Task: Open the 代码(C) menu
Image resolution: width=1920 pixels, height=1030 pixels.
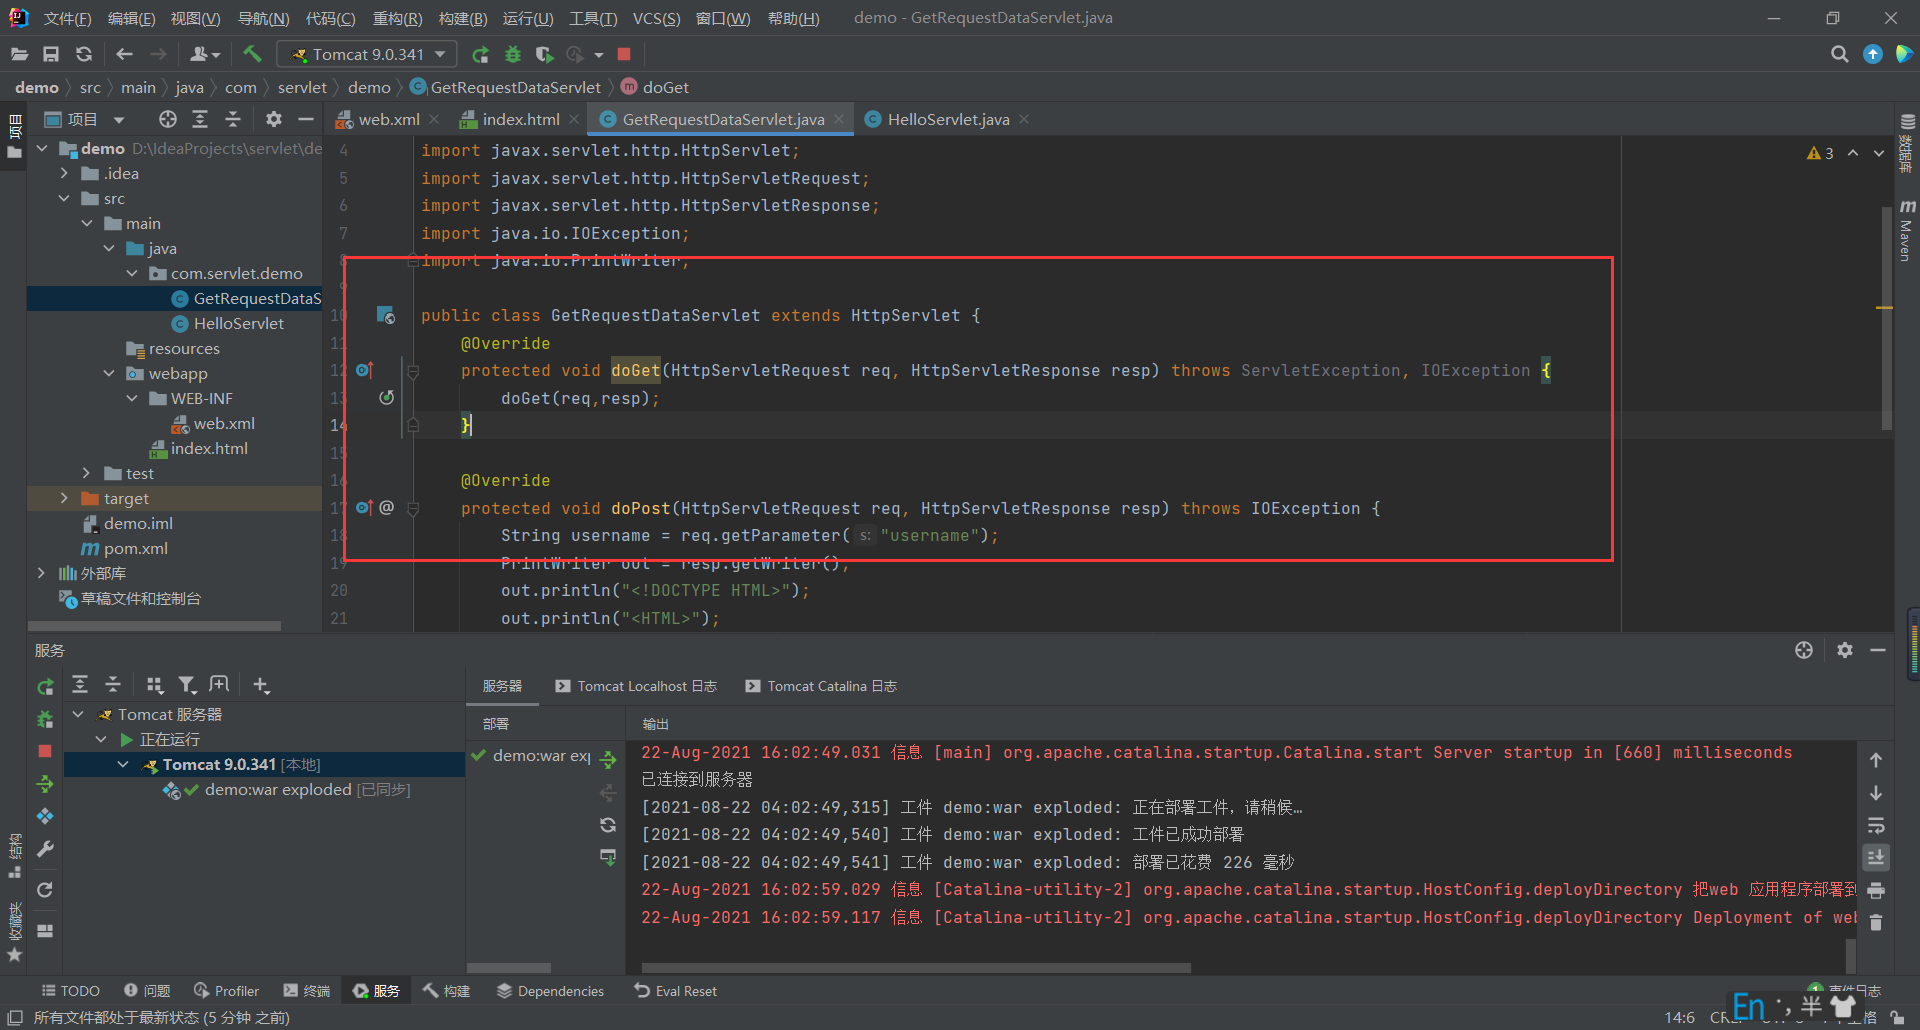Action: tap(331, 18)
